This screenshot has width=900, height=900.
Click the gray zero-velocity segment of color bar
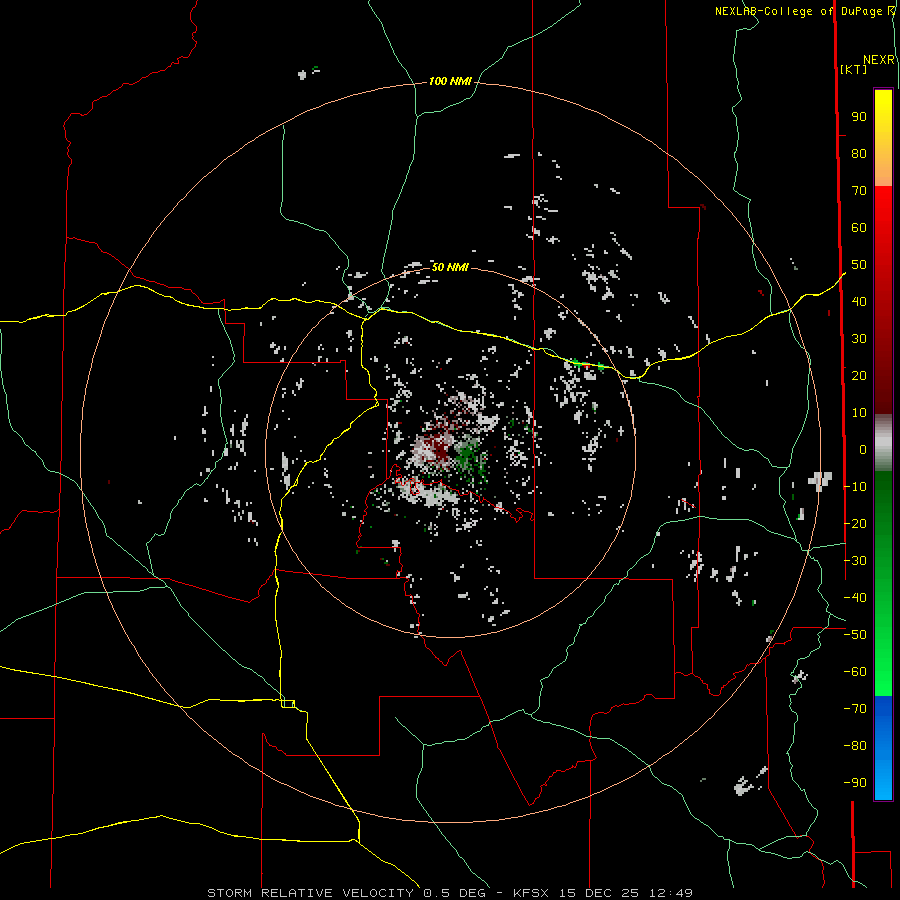[883, 443]
